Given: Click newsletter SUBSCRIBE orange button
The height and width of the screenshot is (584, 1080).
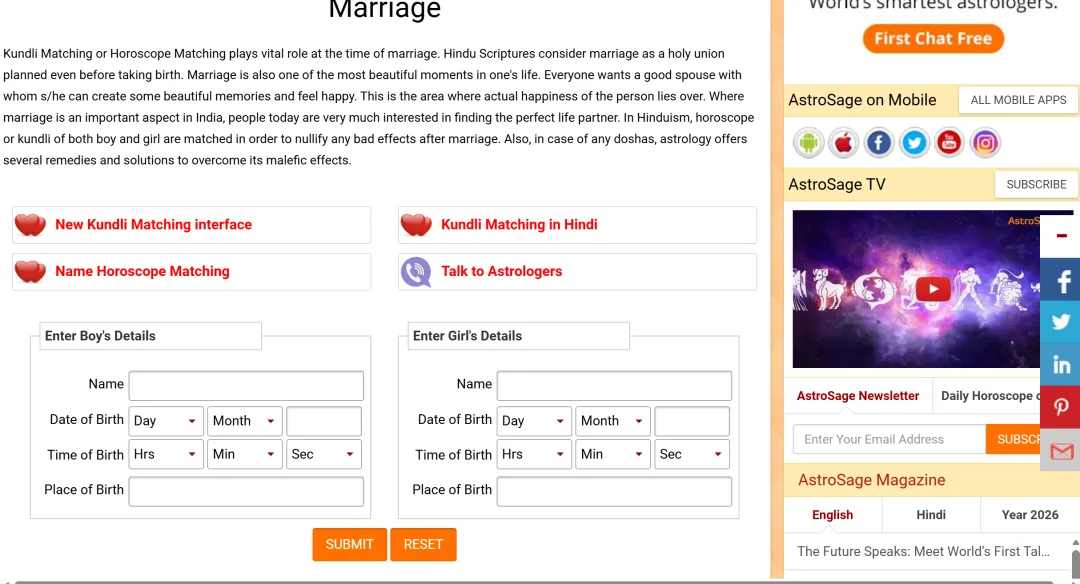Looking at the screenshot, I should tap(1013, 439).
